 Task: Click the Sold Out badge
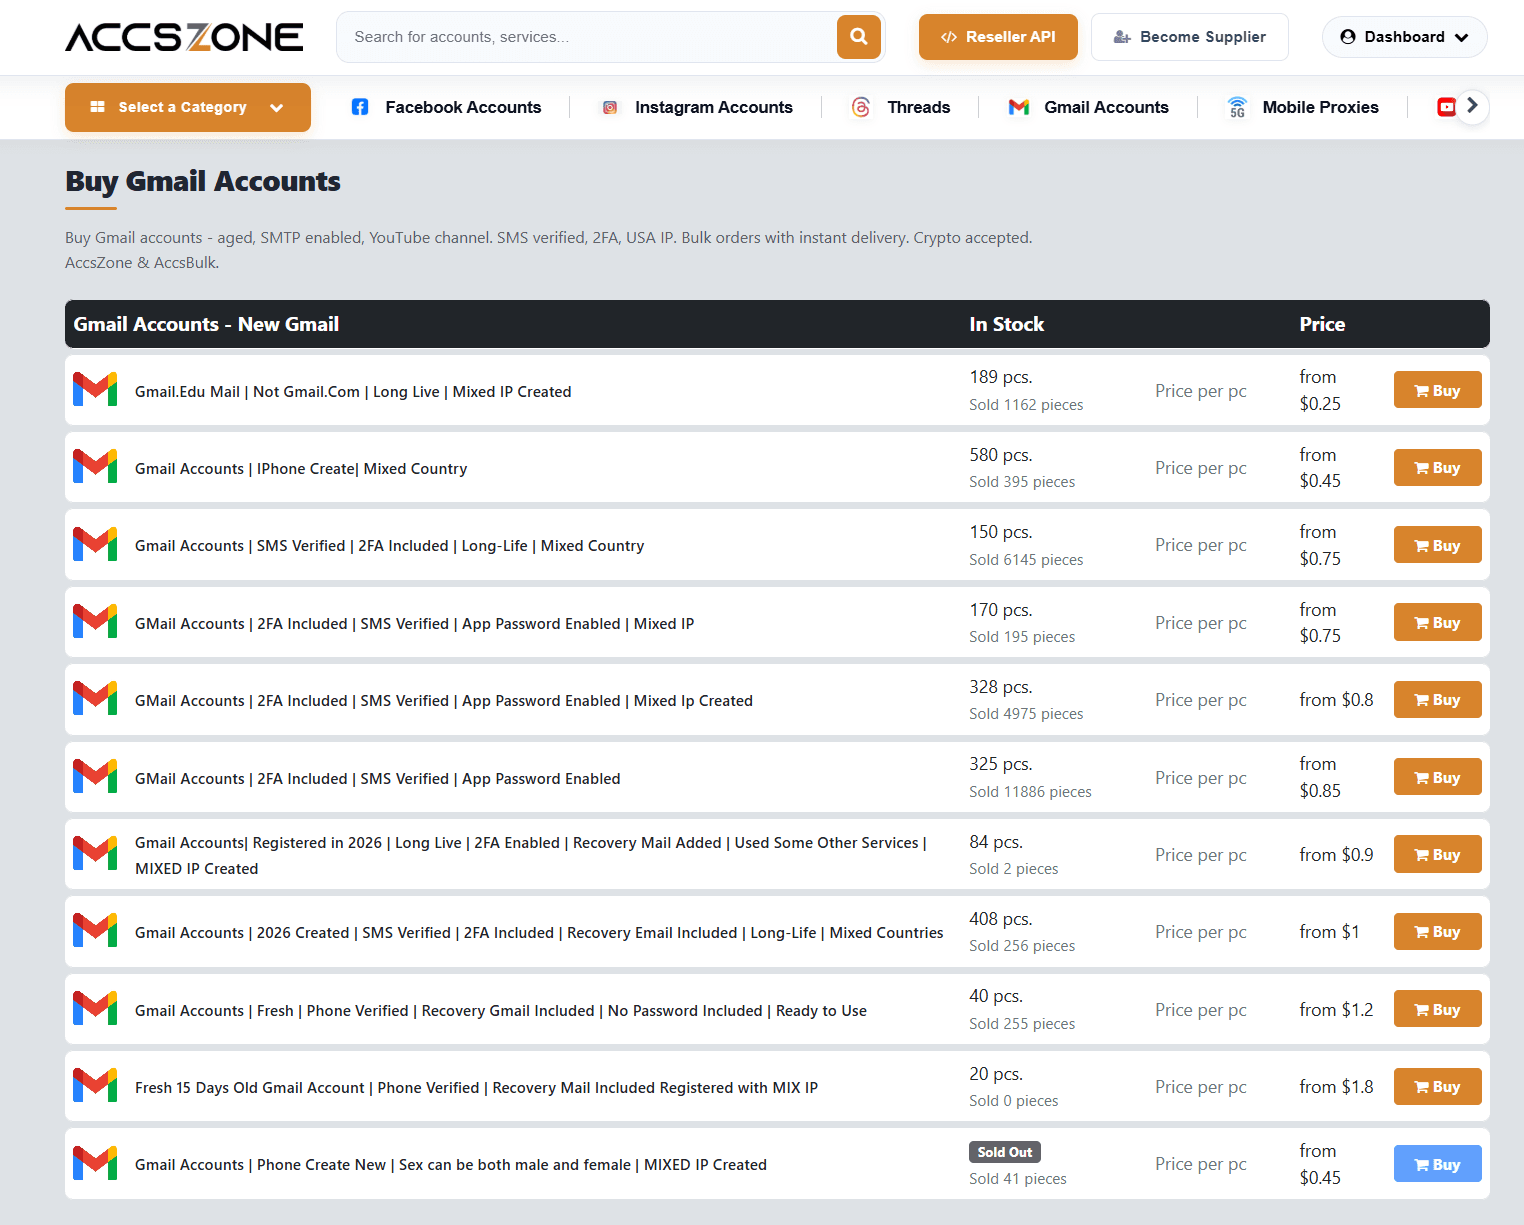click(1005, 1152)
